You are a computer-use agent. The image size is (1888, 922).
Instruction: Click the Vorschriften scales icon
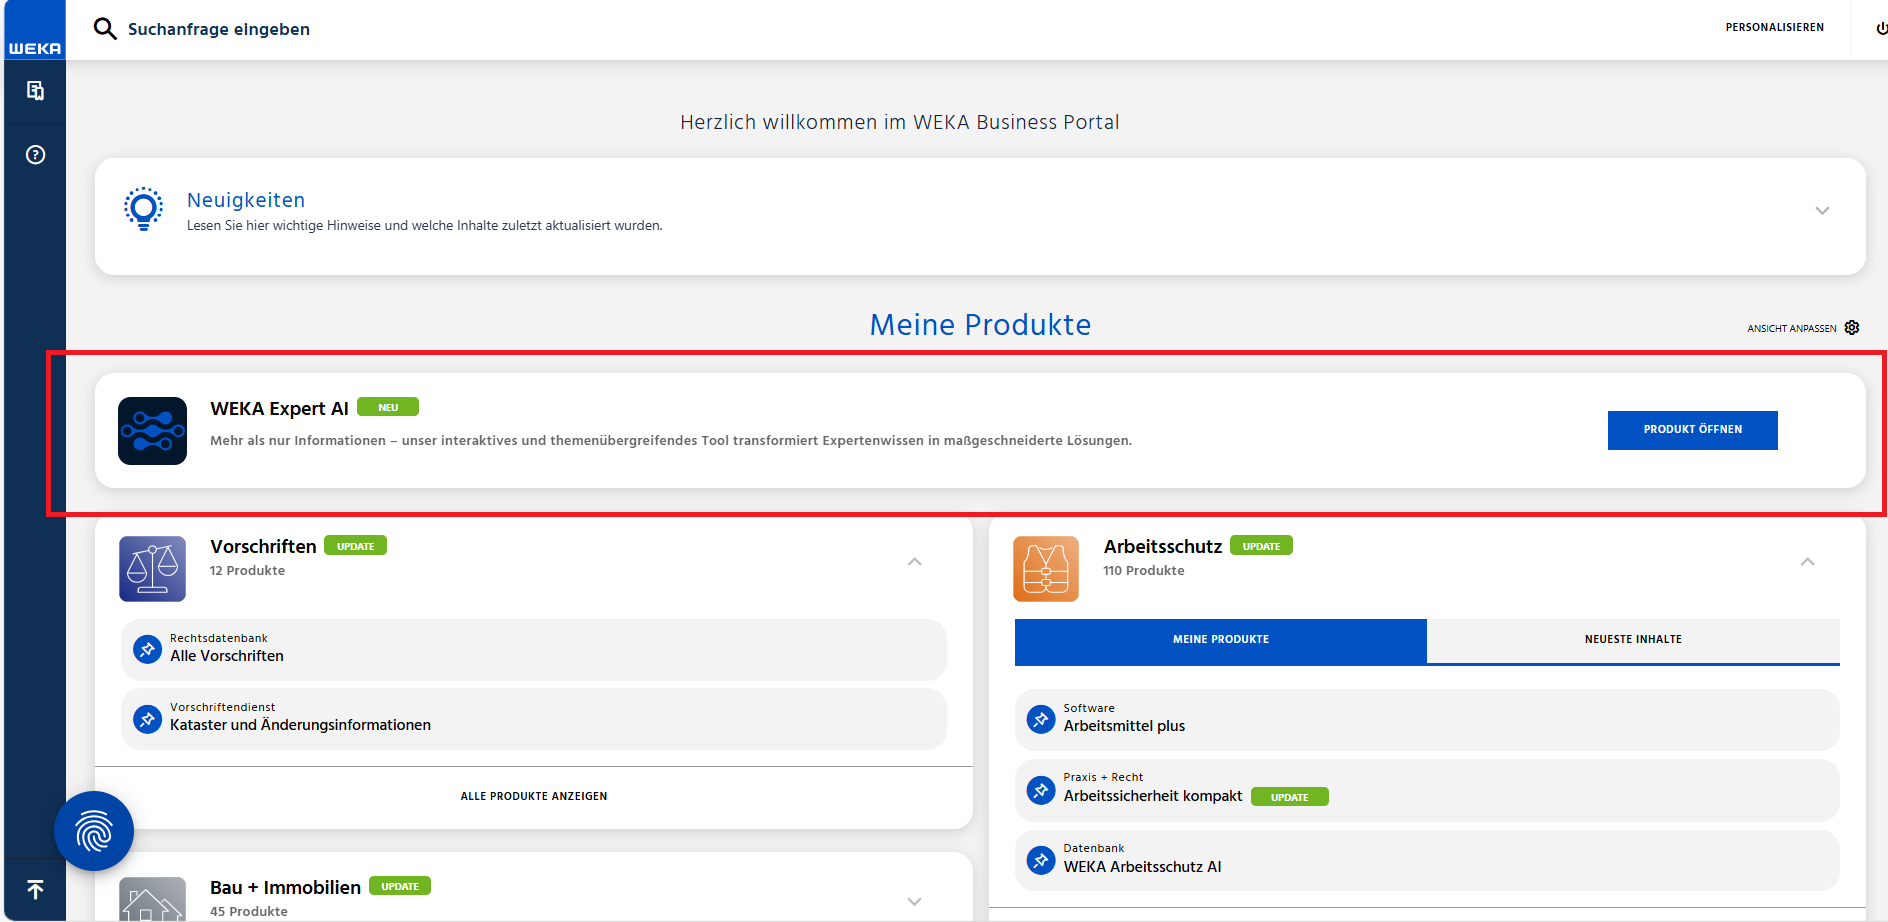point(152,568)
